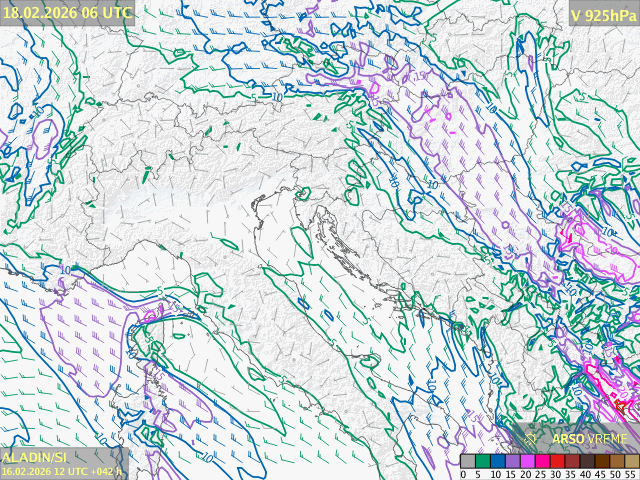Choose the dark red 35 legend swatch
This screenshot has height=480, width=640.
pyautogui.click(x=572, y=460)
